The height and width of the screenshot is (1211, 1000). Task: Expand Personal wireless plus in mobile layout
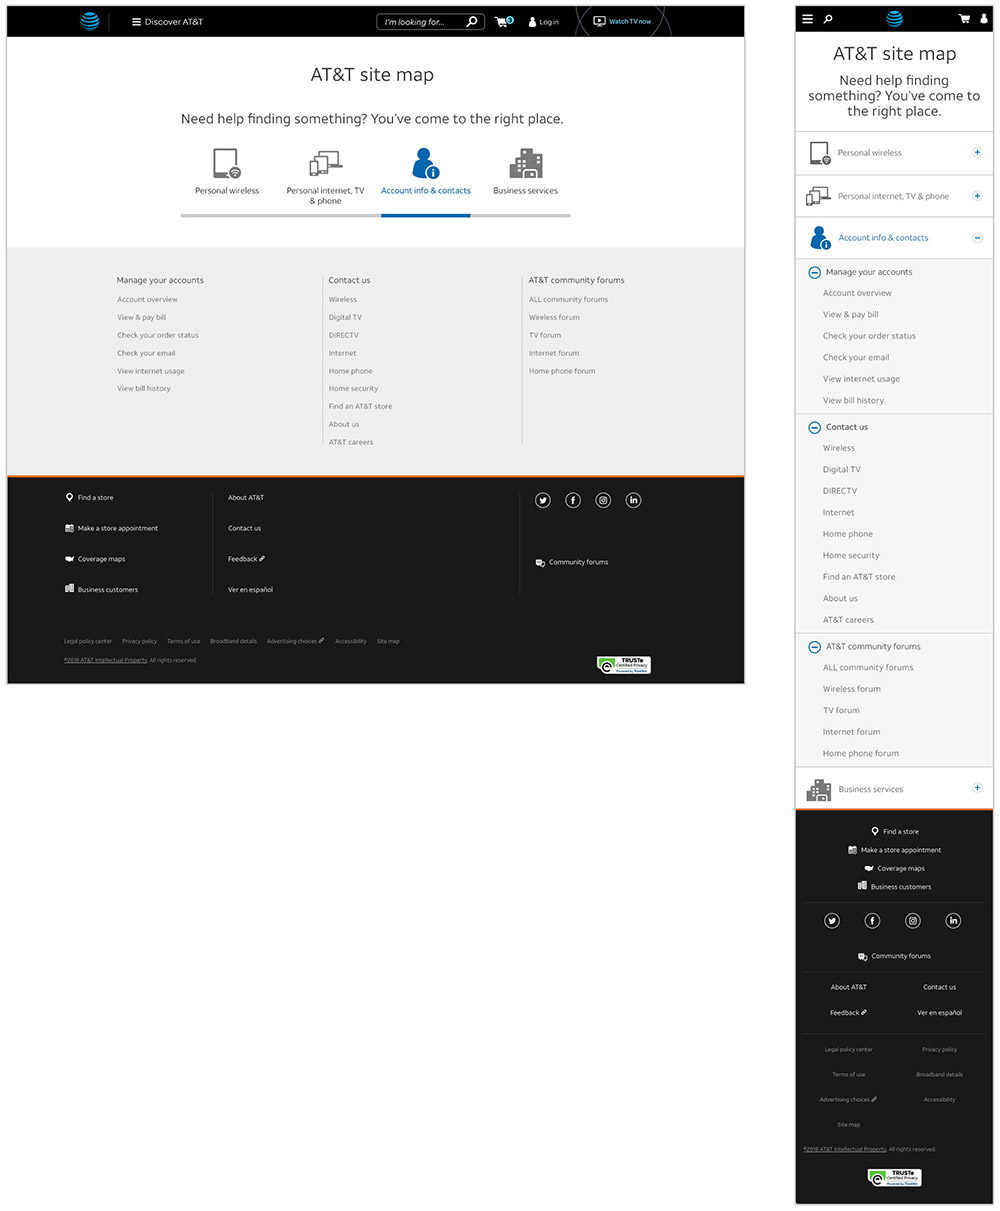point(977,153)
